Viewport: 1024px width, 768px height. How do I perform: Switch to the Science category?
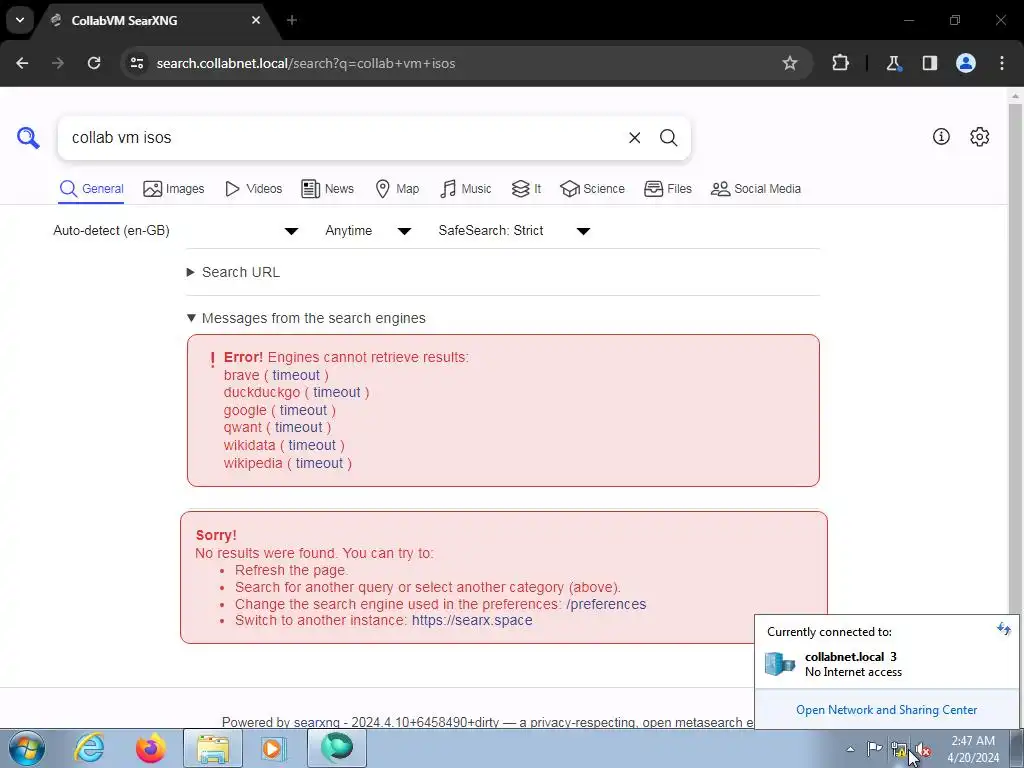(592, 189)
